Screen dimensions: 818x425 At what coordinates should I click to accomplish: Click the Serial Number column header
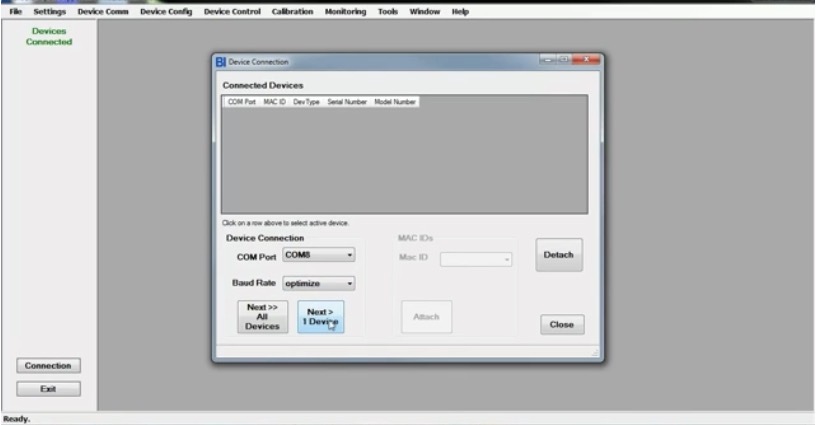point(347,102)
